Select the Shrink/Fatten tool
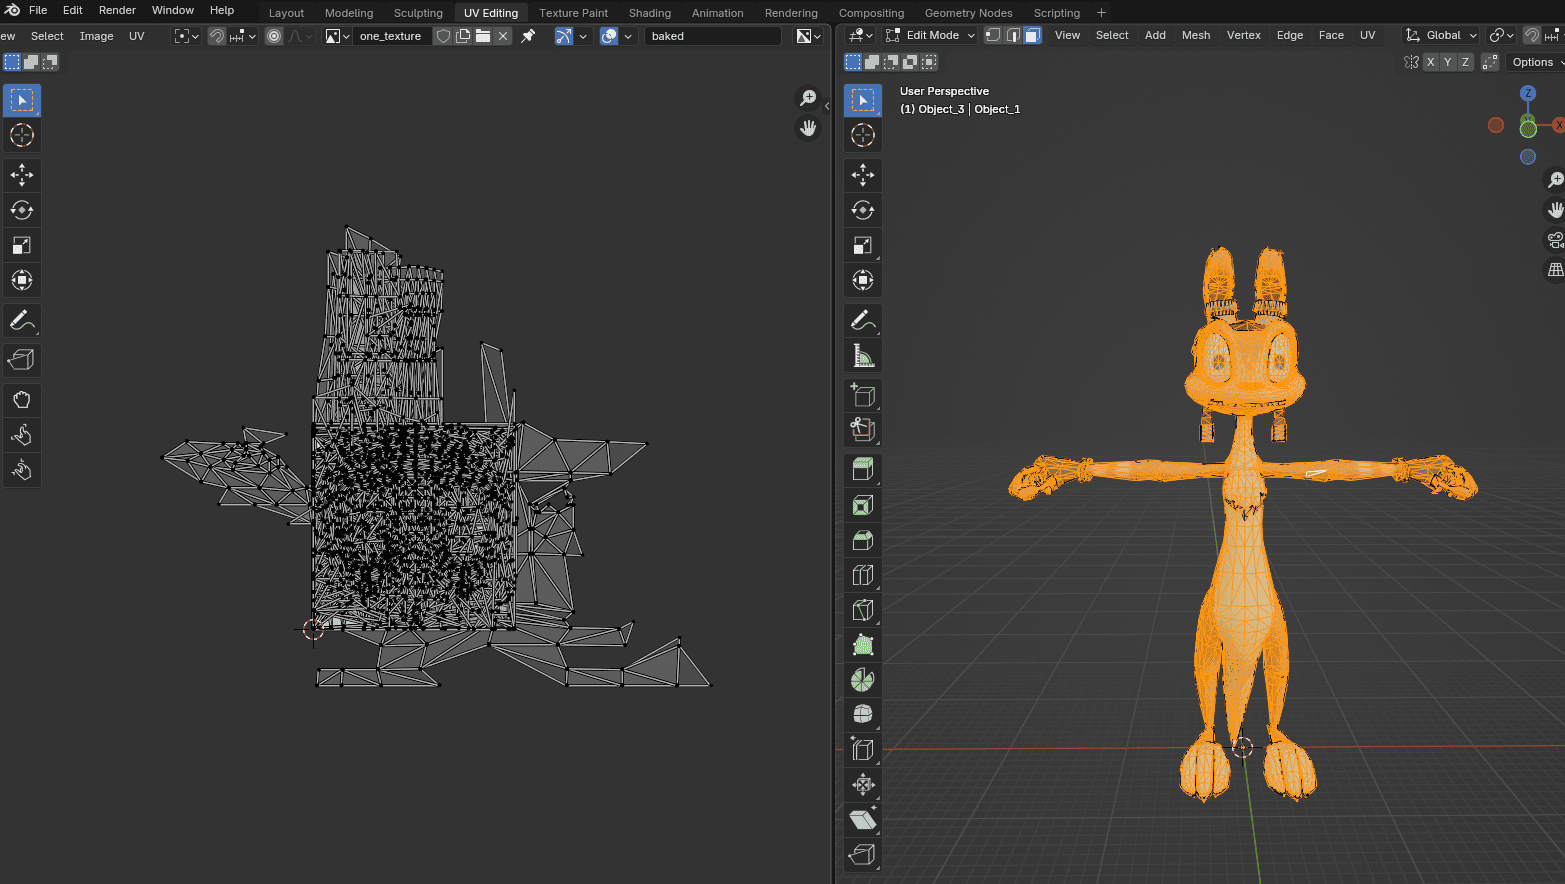The image size is (1565, 884). click(863, 785)
